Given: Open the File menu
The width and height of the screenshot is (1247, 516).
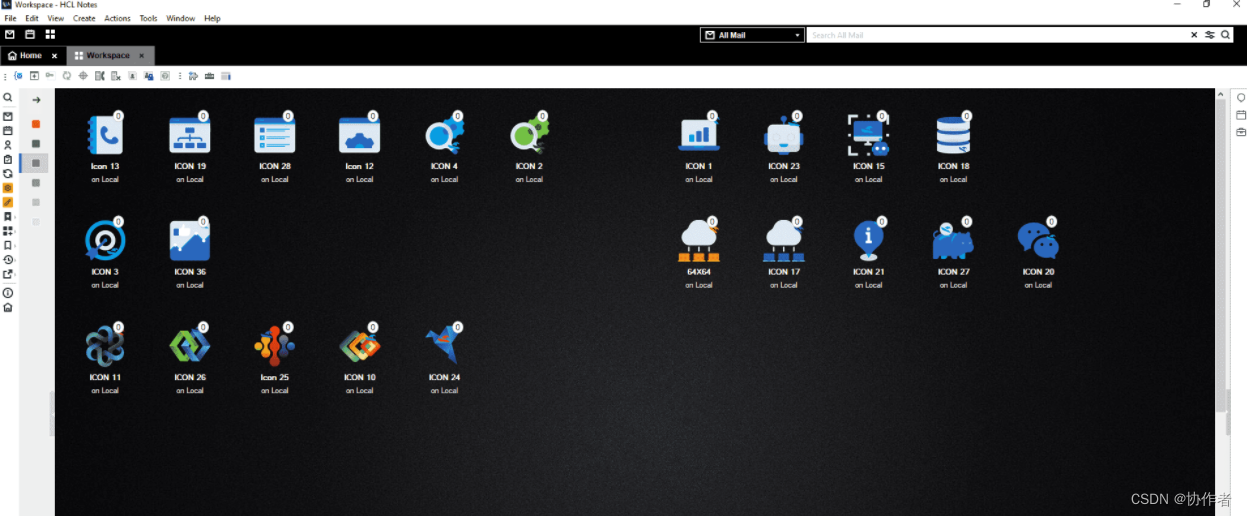Looking at the screenshot, I should click(10, 18).
